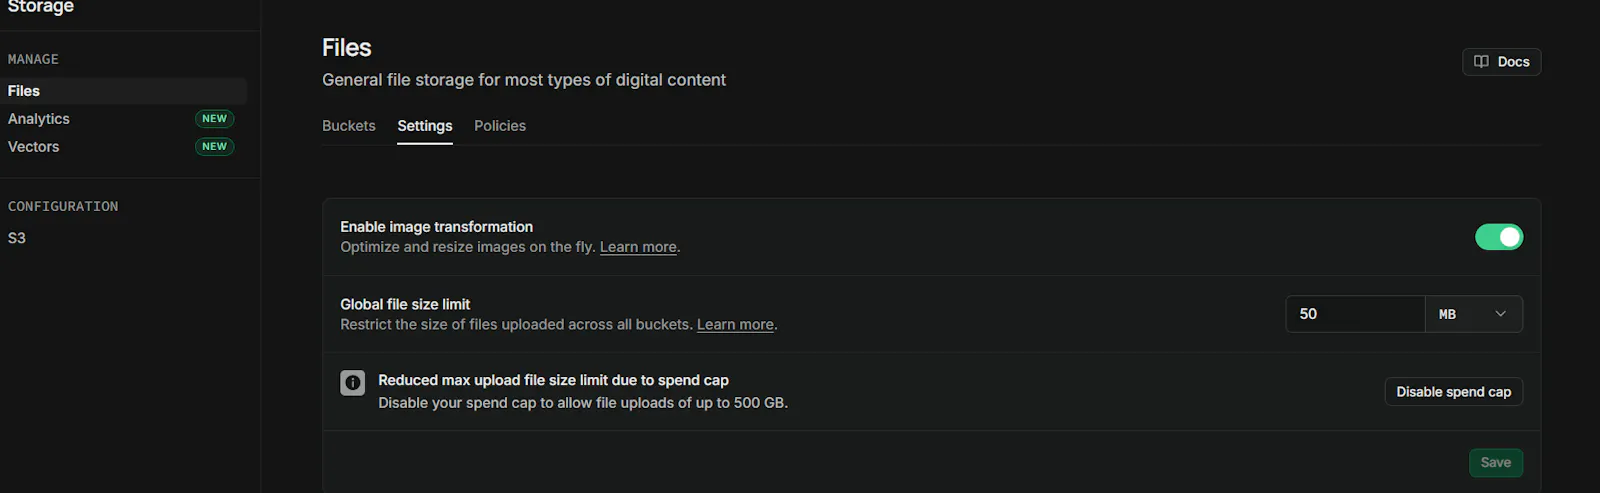
Task: Click the Save button
Action: pyautogui.click(x=1496, y=462)
